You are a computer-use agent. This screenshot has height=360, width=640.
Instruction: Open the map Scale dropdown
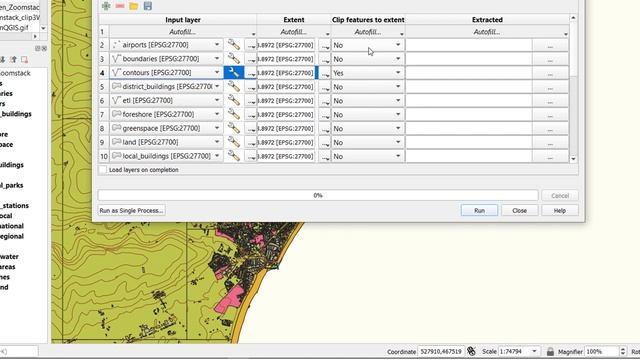click(534, 351)
